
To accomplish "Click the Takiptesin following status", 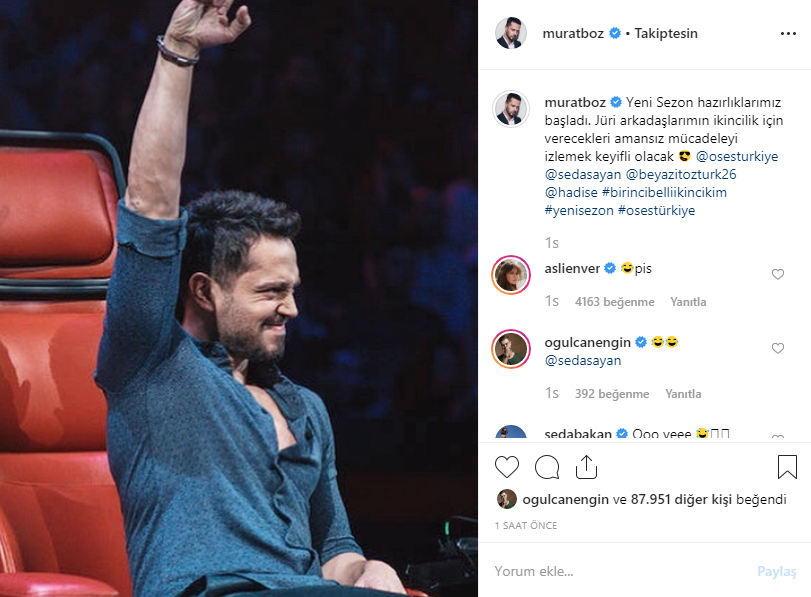I will tap(666, 33).
